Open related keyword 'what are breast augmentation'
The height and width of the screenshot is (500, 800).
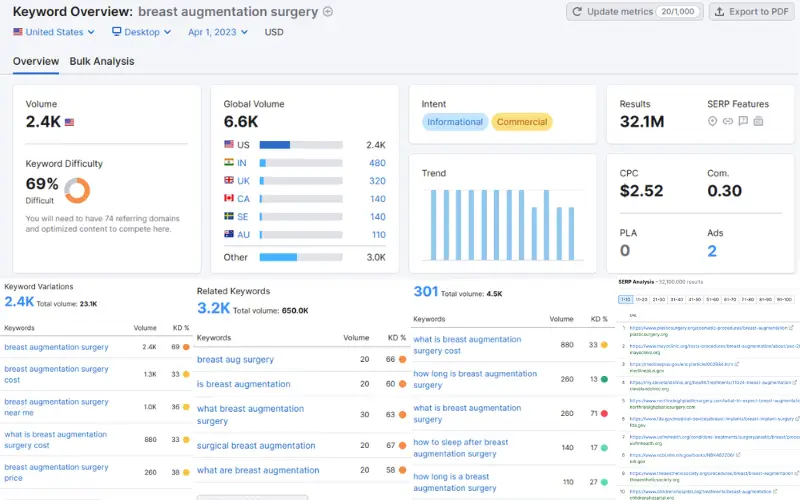pyautogui.click(x=258, y=470)
